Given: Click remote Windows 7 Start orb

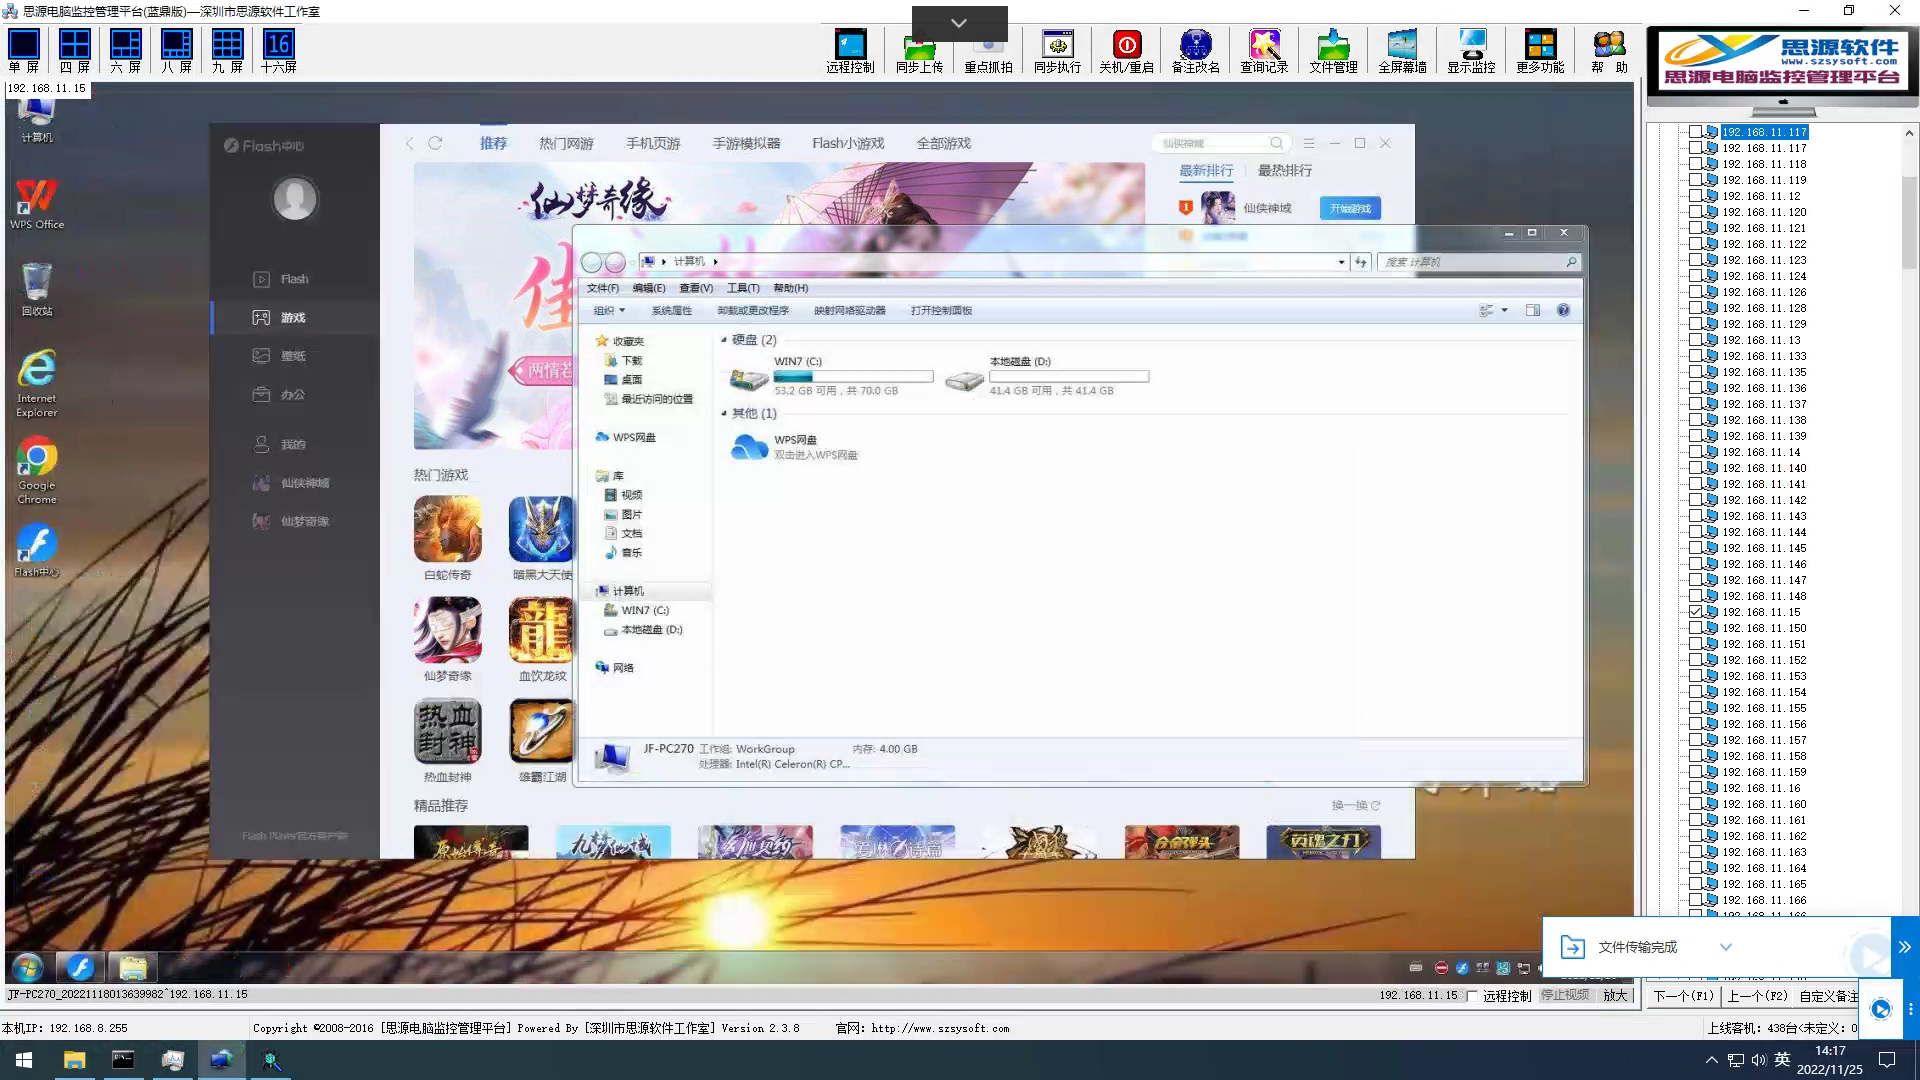Looking at the screenshot, I should [x=27, y=967].
